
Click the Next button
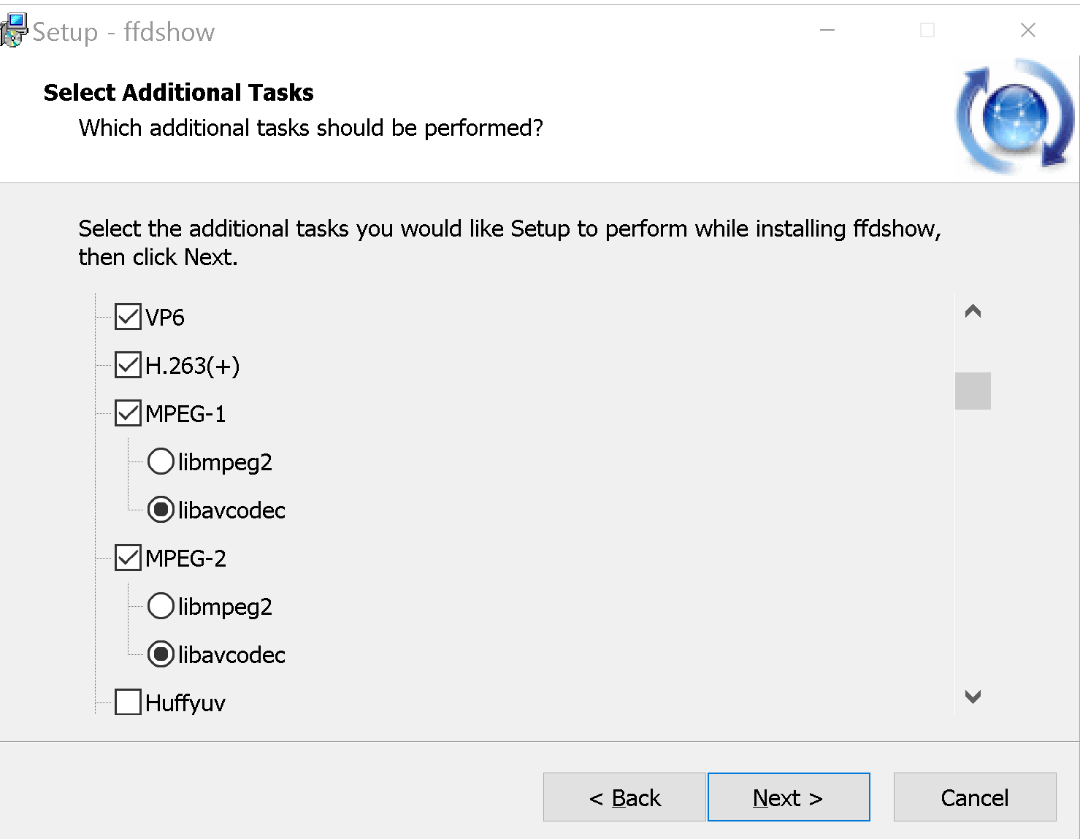pyautogui.click(x=788, y=797)
